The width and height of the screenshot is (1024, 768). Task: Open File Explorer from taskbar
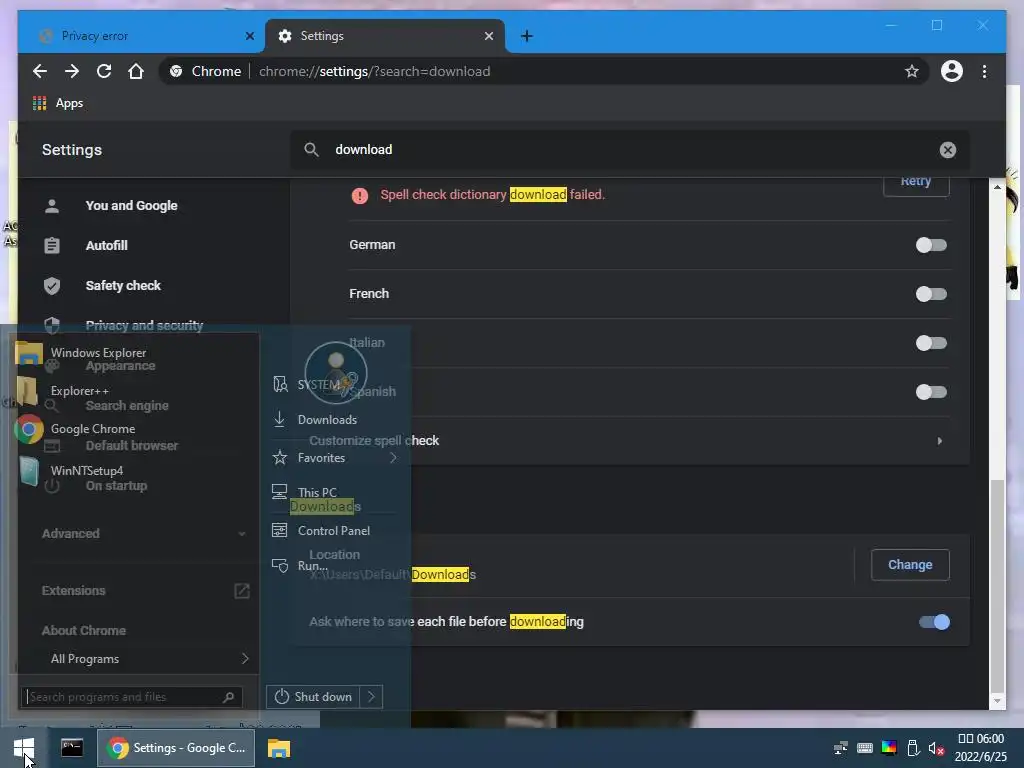click(x=279, y=748)
